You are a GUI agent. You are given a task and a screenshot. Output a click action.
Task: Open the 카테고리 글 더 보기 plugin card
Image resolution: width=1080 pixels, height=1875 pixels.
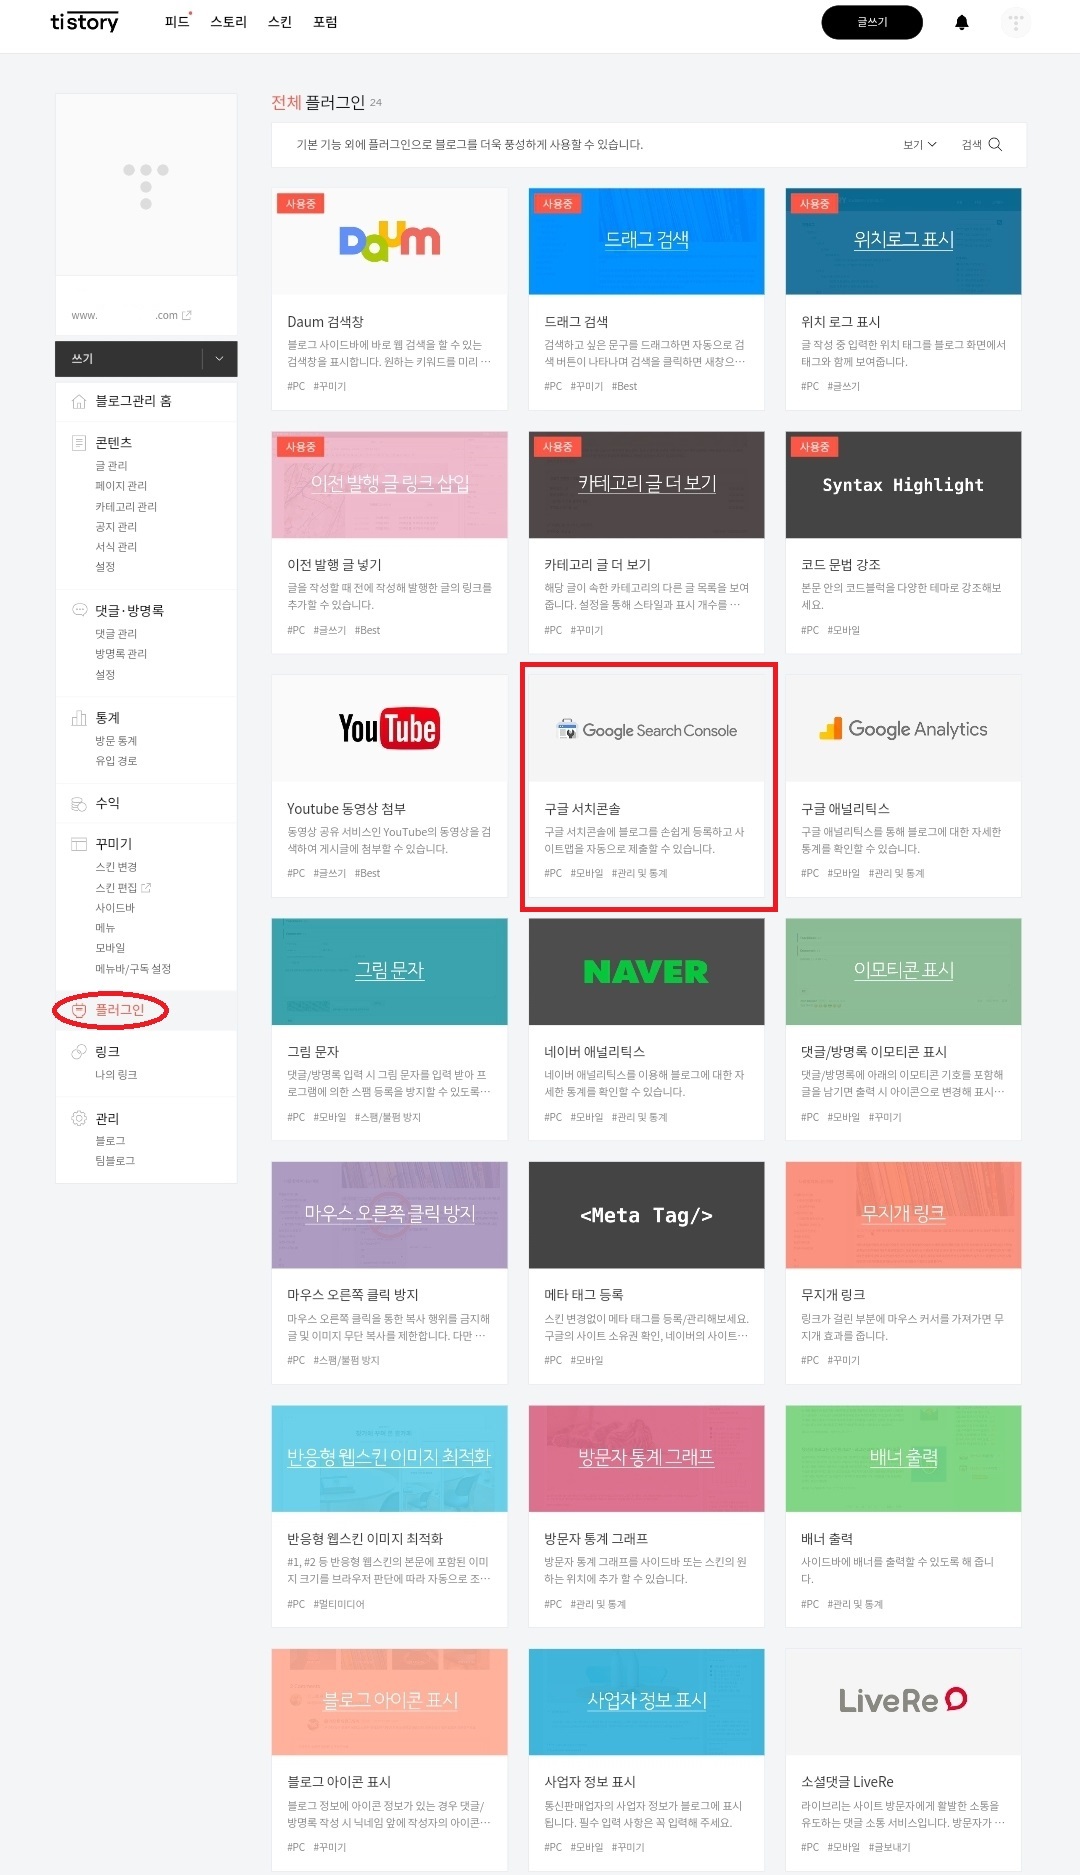pyautogui.click(x=646, y=542)
